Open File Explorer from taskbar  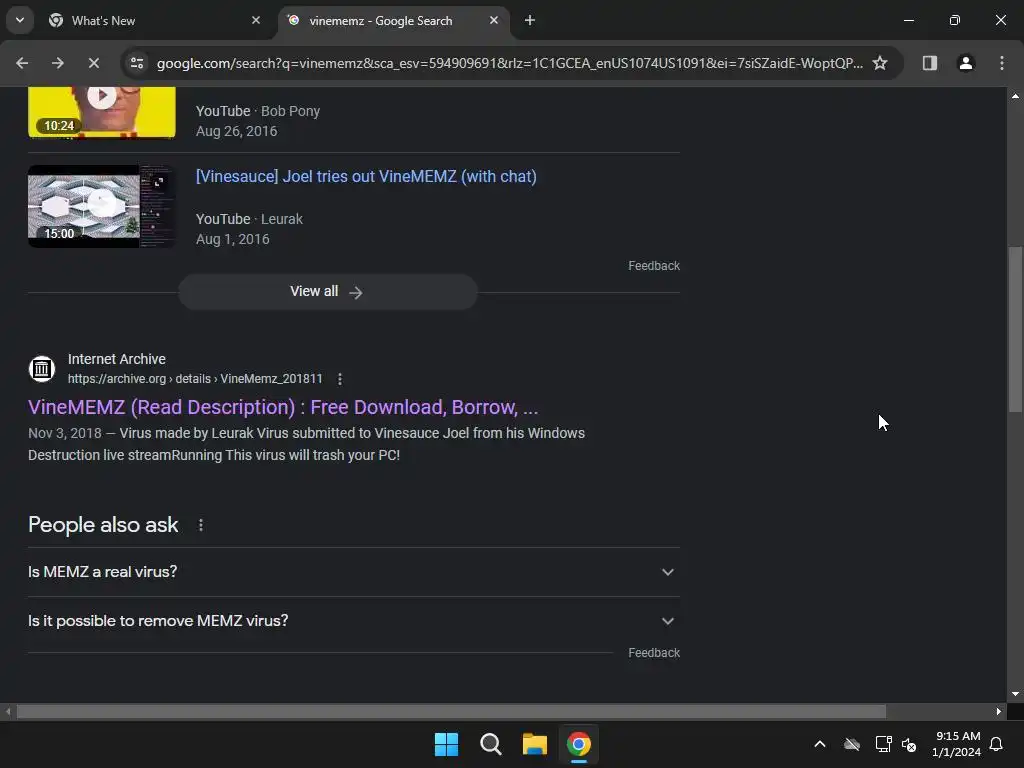coord(534,744)
